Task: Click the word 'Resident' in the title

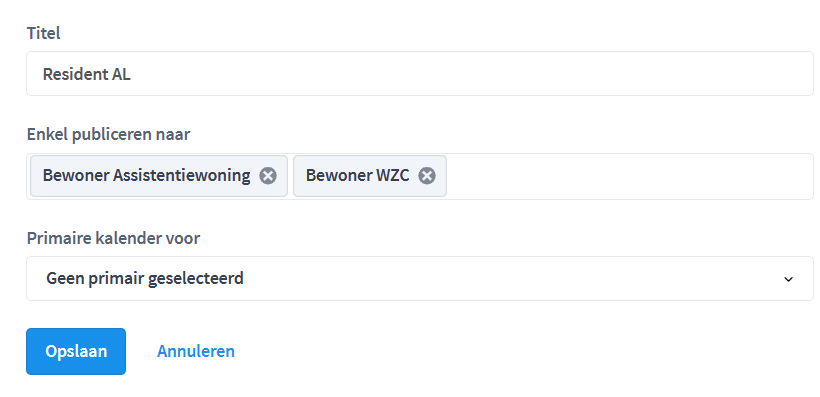Action: click(75, 74)
